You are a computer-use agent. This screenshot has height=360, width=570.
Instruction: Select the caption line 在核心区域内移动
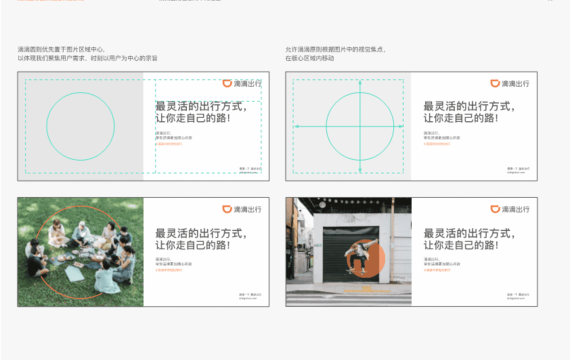(x=310, y=58)
